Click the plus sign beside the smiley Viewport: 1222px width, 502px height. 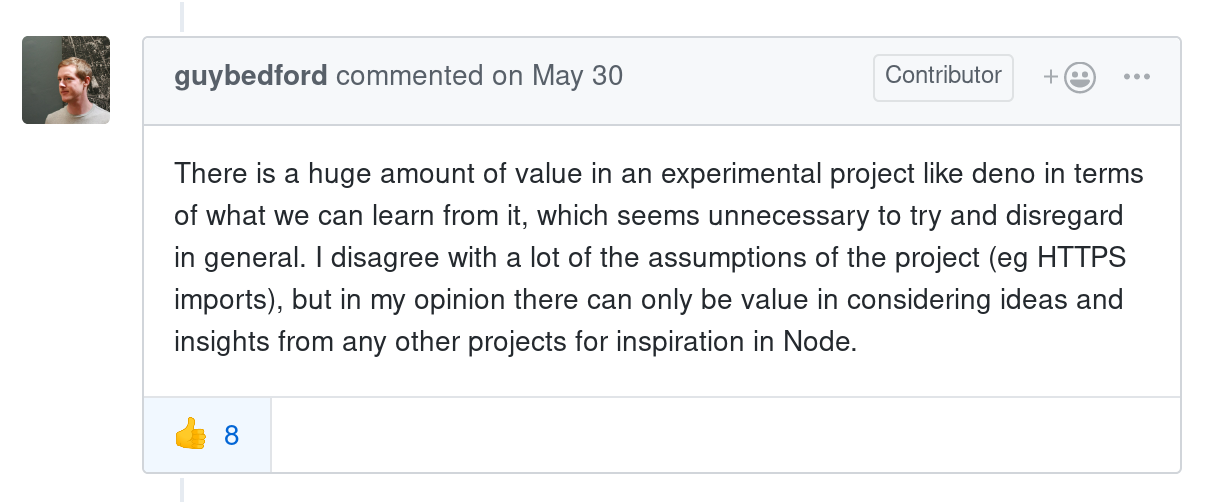1051,77
